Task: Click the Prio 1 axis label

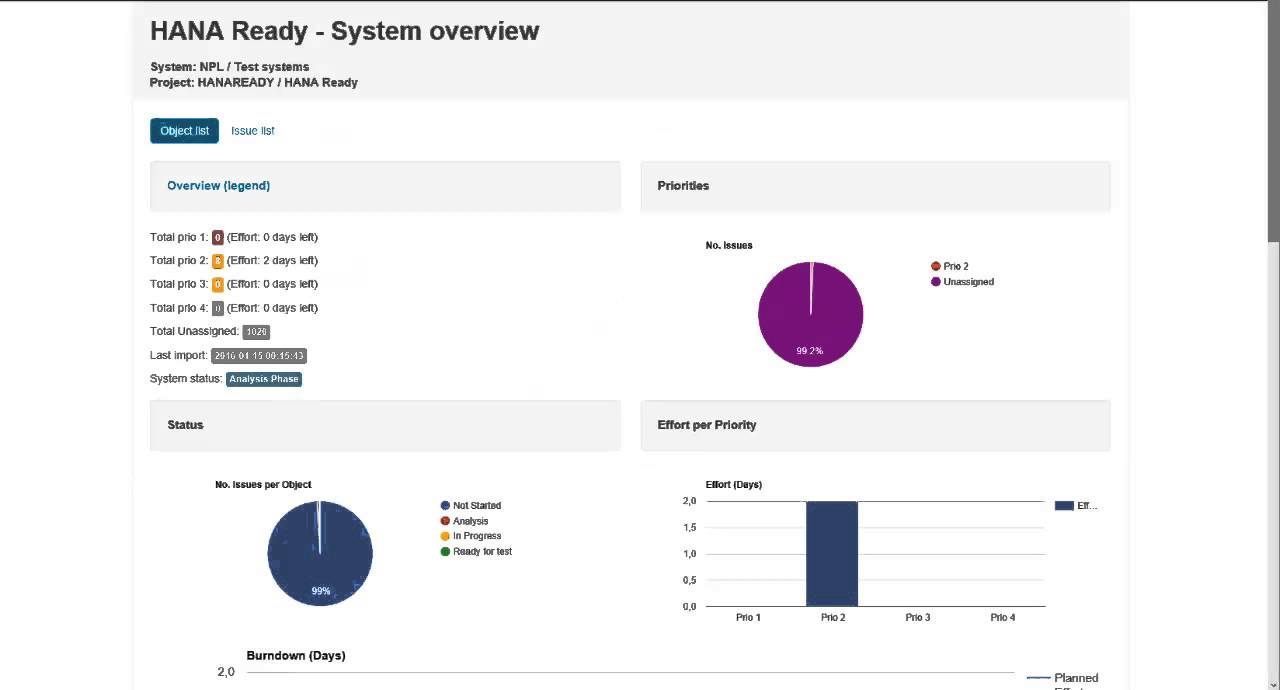Action: 748,618
